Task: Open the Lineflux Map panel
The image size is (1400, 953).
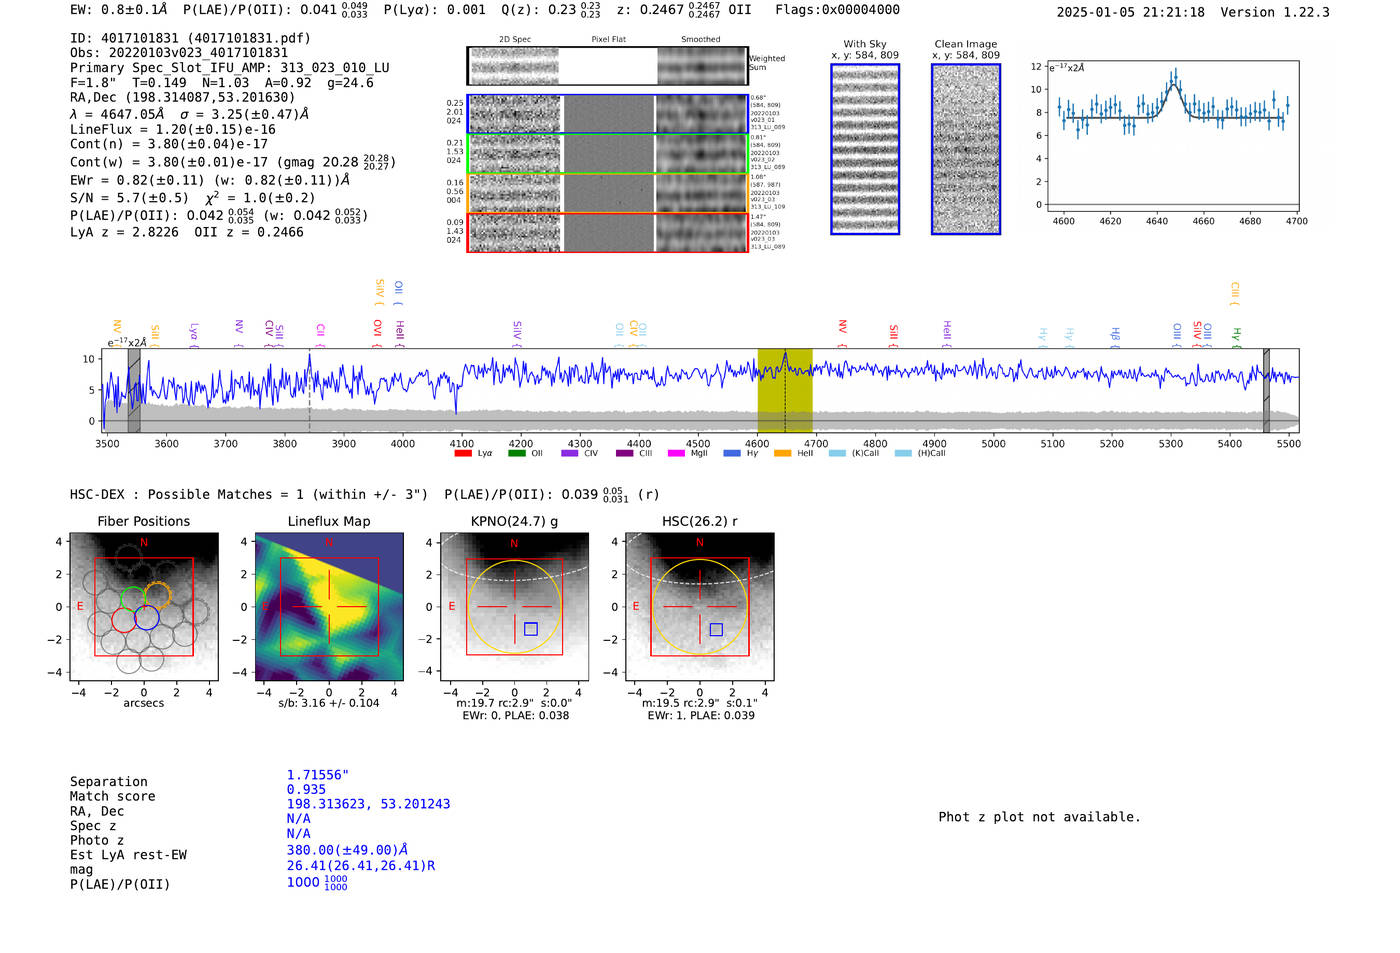Action: pos(329,607)
